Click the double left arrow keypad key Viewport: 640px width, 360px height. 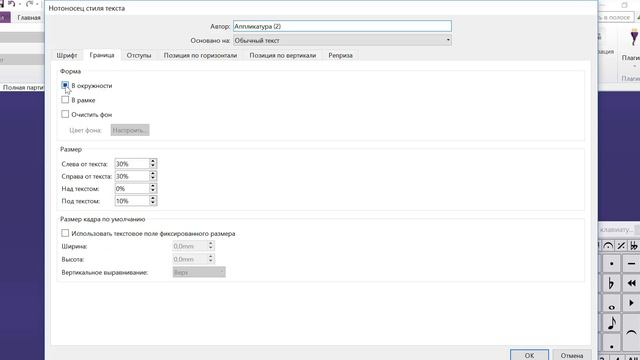click(631, 283)
